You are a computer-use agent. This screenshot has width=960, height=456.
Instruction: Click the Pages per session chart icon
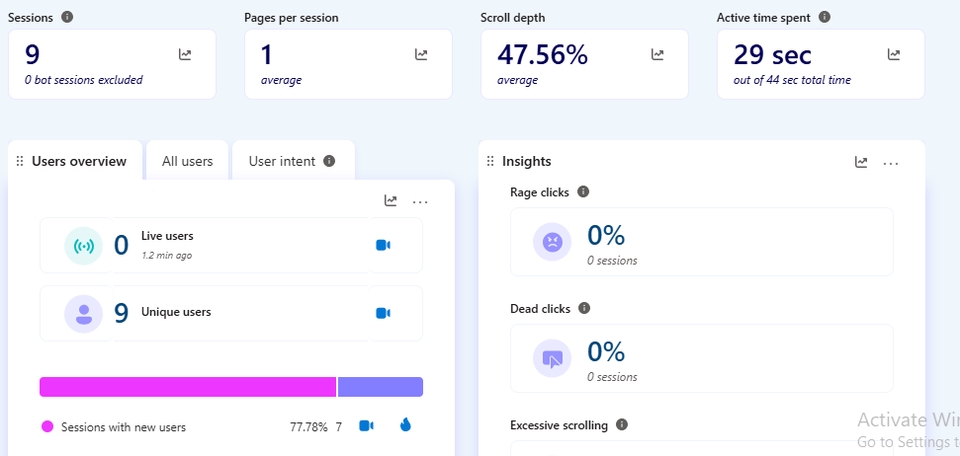[x=421, y=55]
